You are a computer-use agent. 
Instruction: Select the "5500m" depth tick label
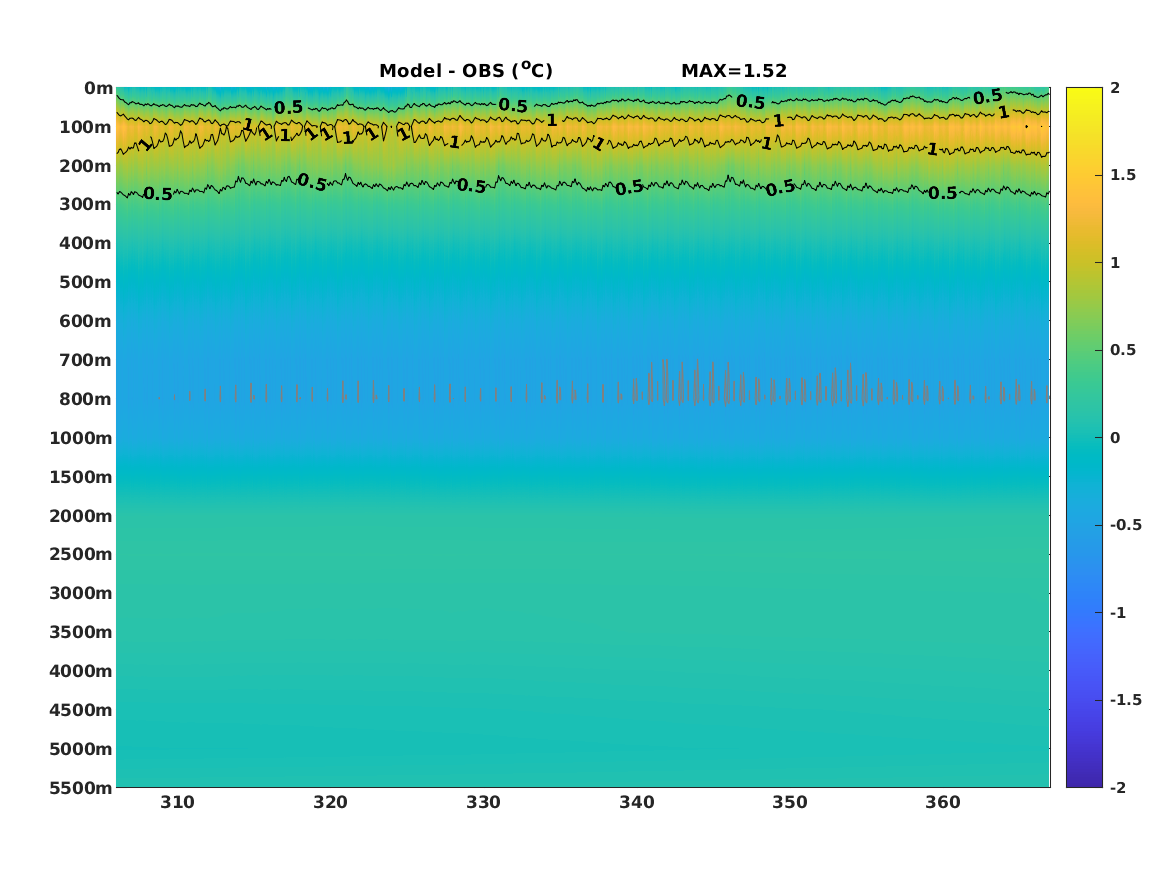tap(81, 788)
